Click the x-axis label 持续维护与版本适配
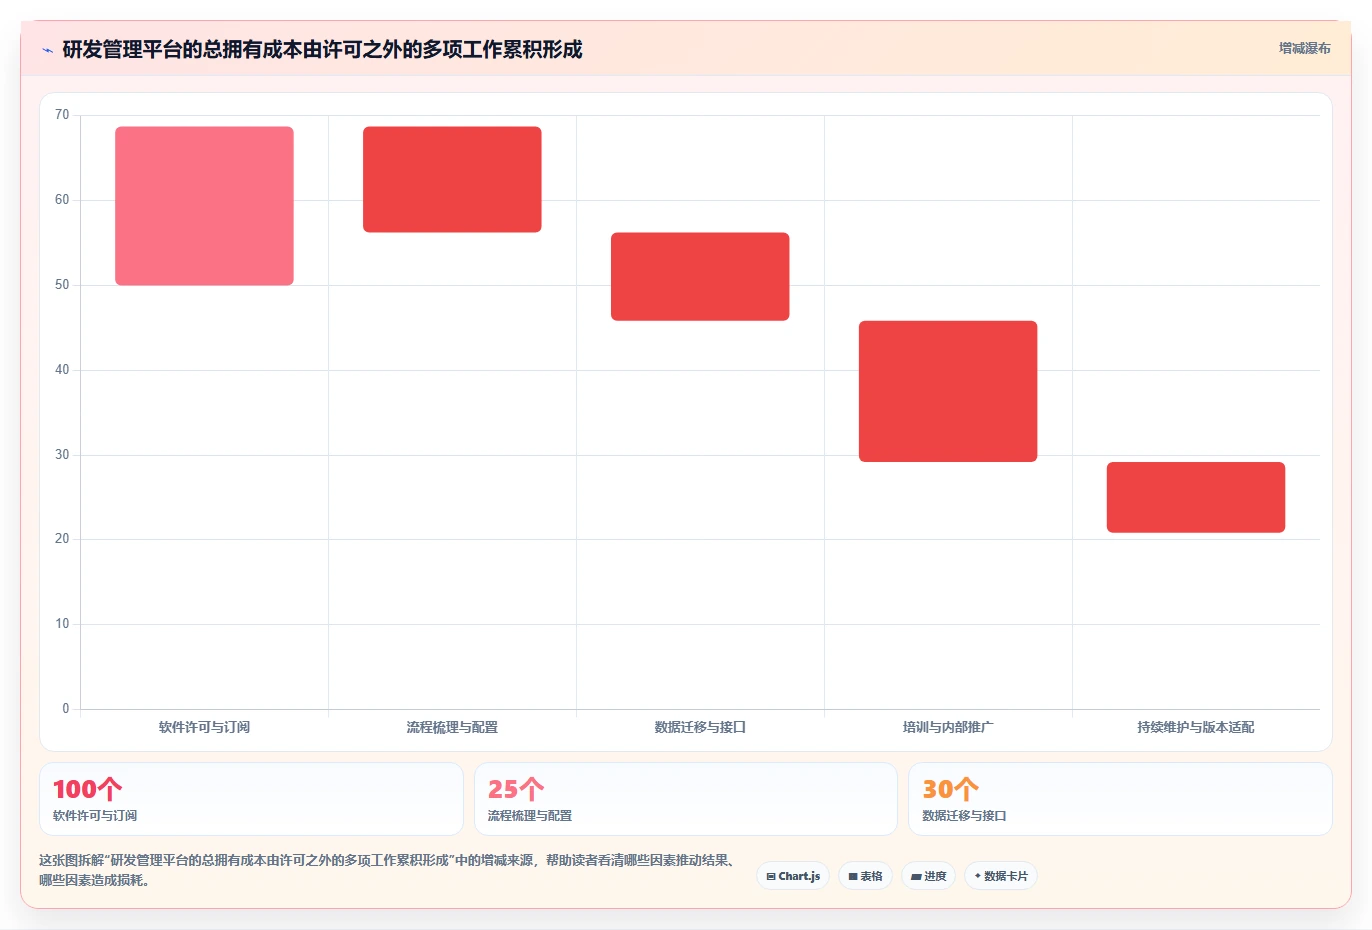 click(1196, 727)
